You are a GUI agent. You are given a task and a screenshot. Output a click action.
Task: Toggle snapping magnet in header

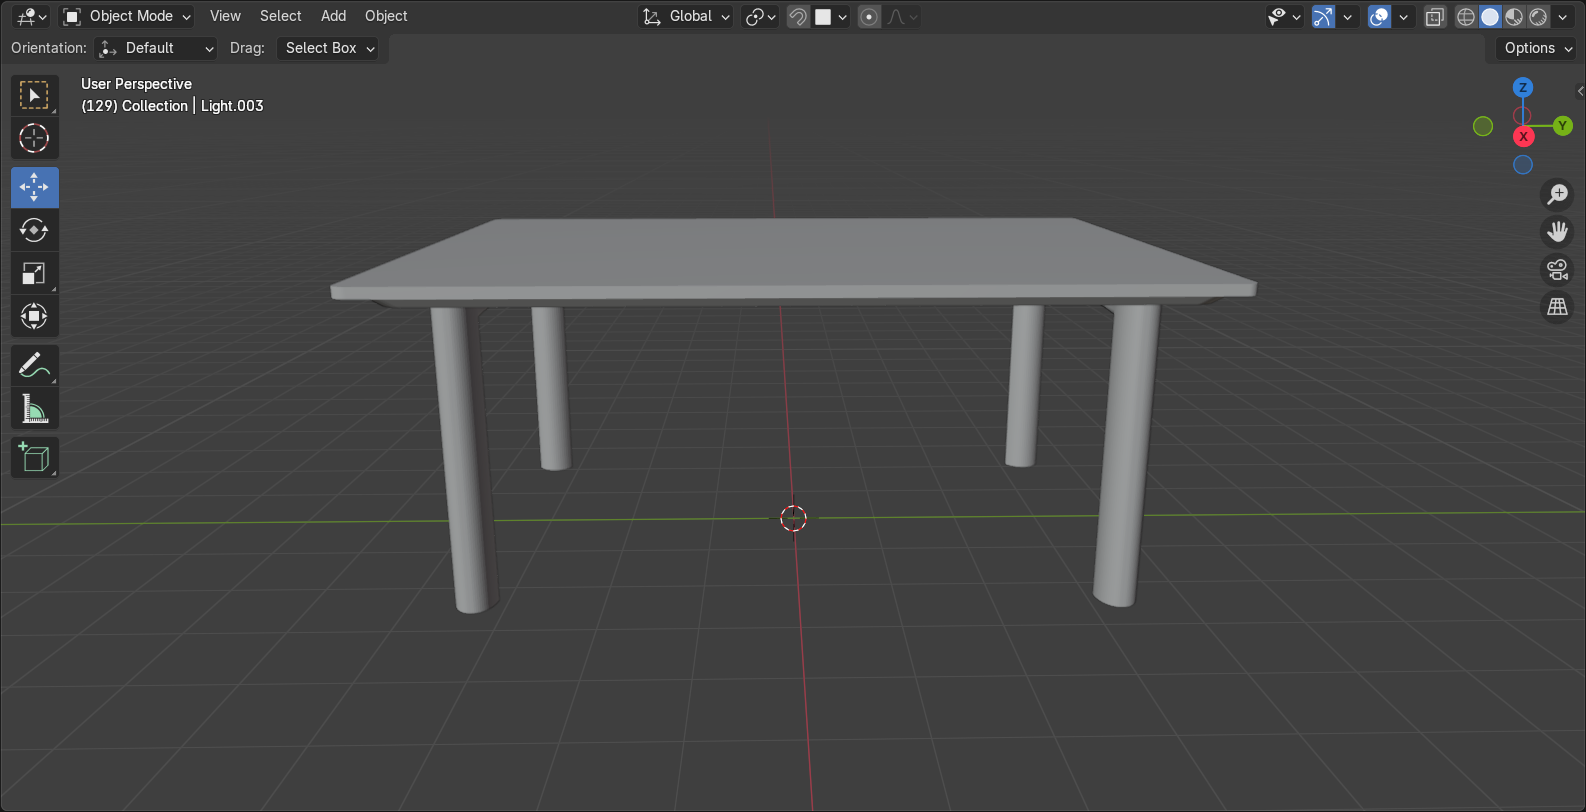(x=798, y=17)
